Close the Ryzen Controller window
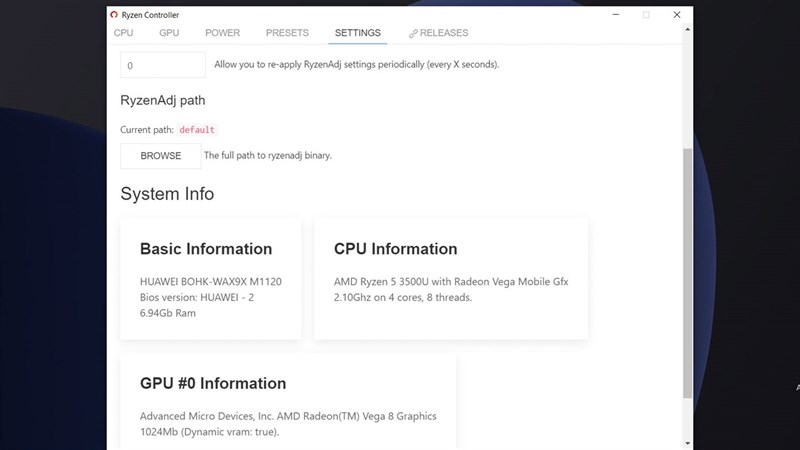 [677, 15]
